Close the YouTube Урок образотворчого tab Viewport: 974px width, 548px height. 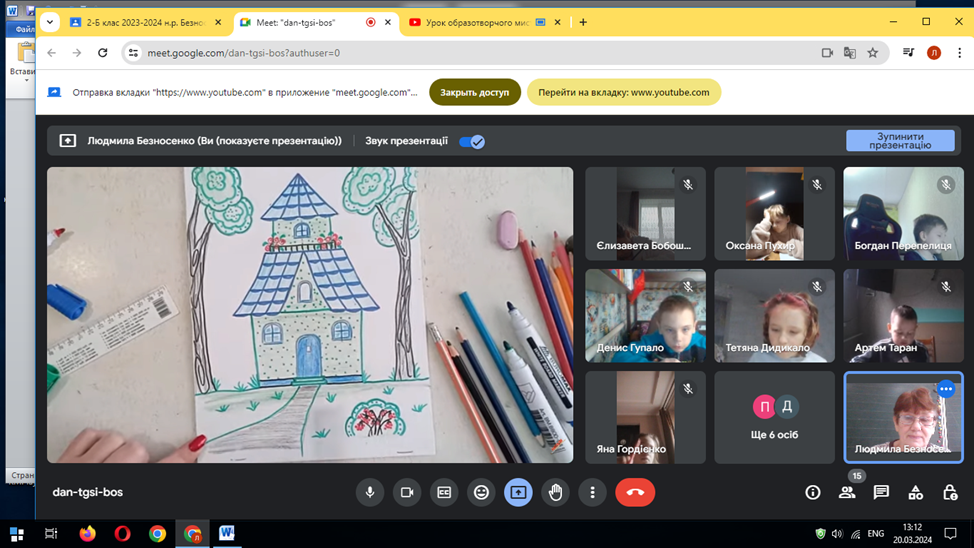click(x=557, y=22)
